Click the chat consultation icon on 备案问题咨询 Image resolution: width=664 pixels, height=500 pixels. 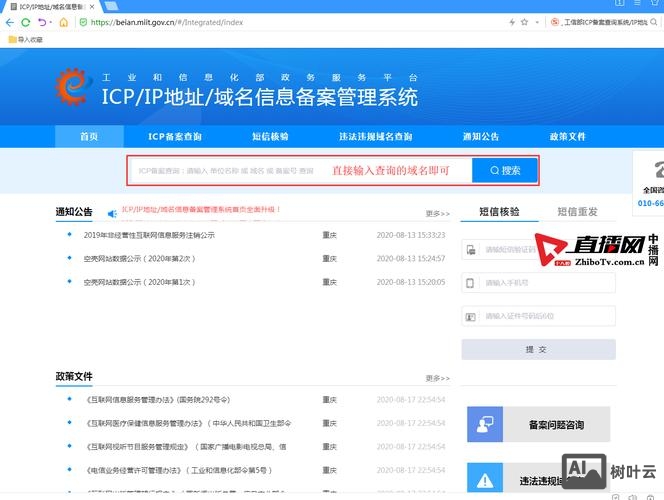point(485,424)
